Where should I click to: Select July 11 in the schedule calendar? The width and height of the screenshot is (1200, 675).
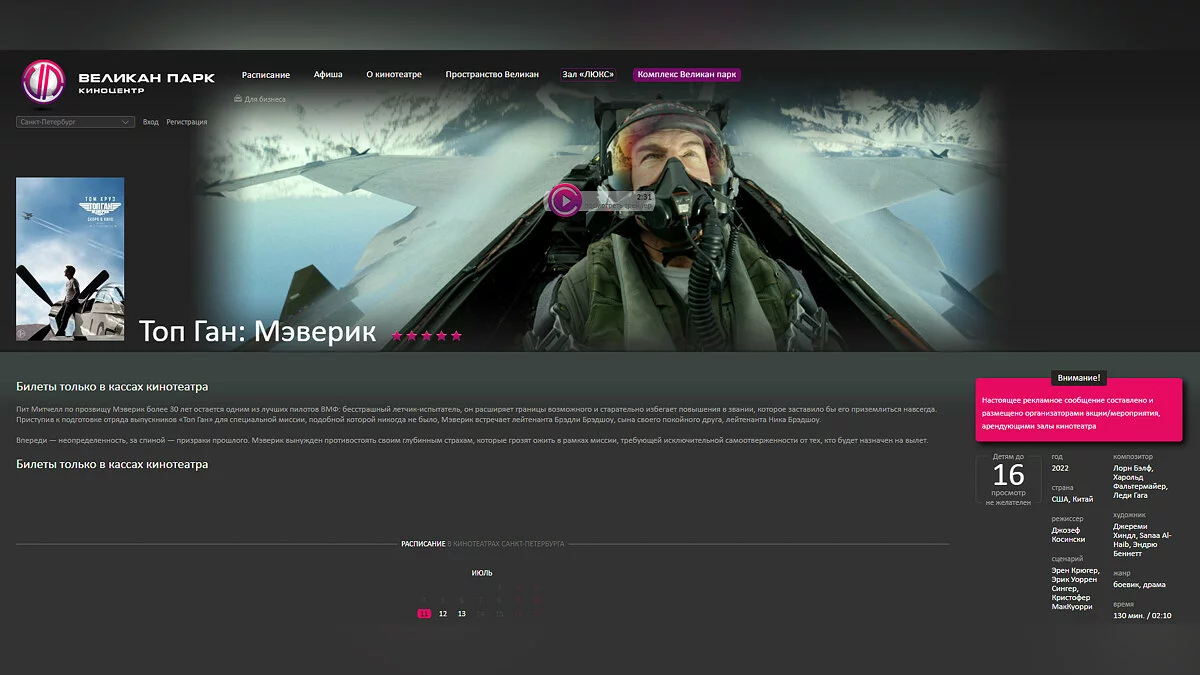(x=424, y=614)
